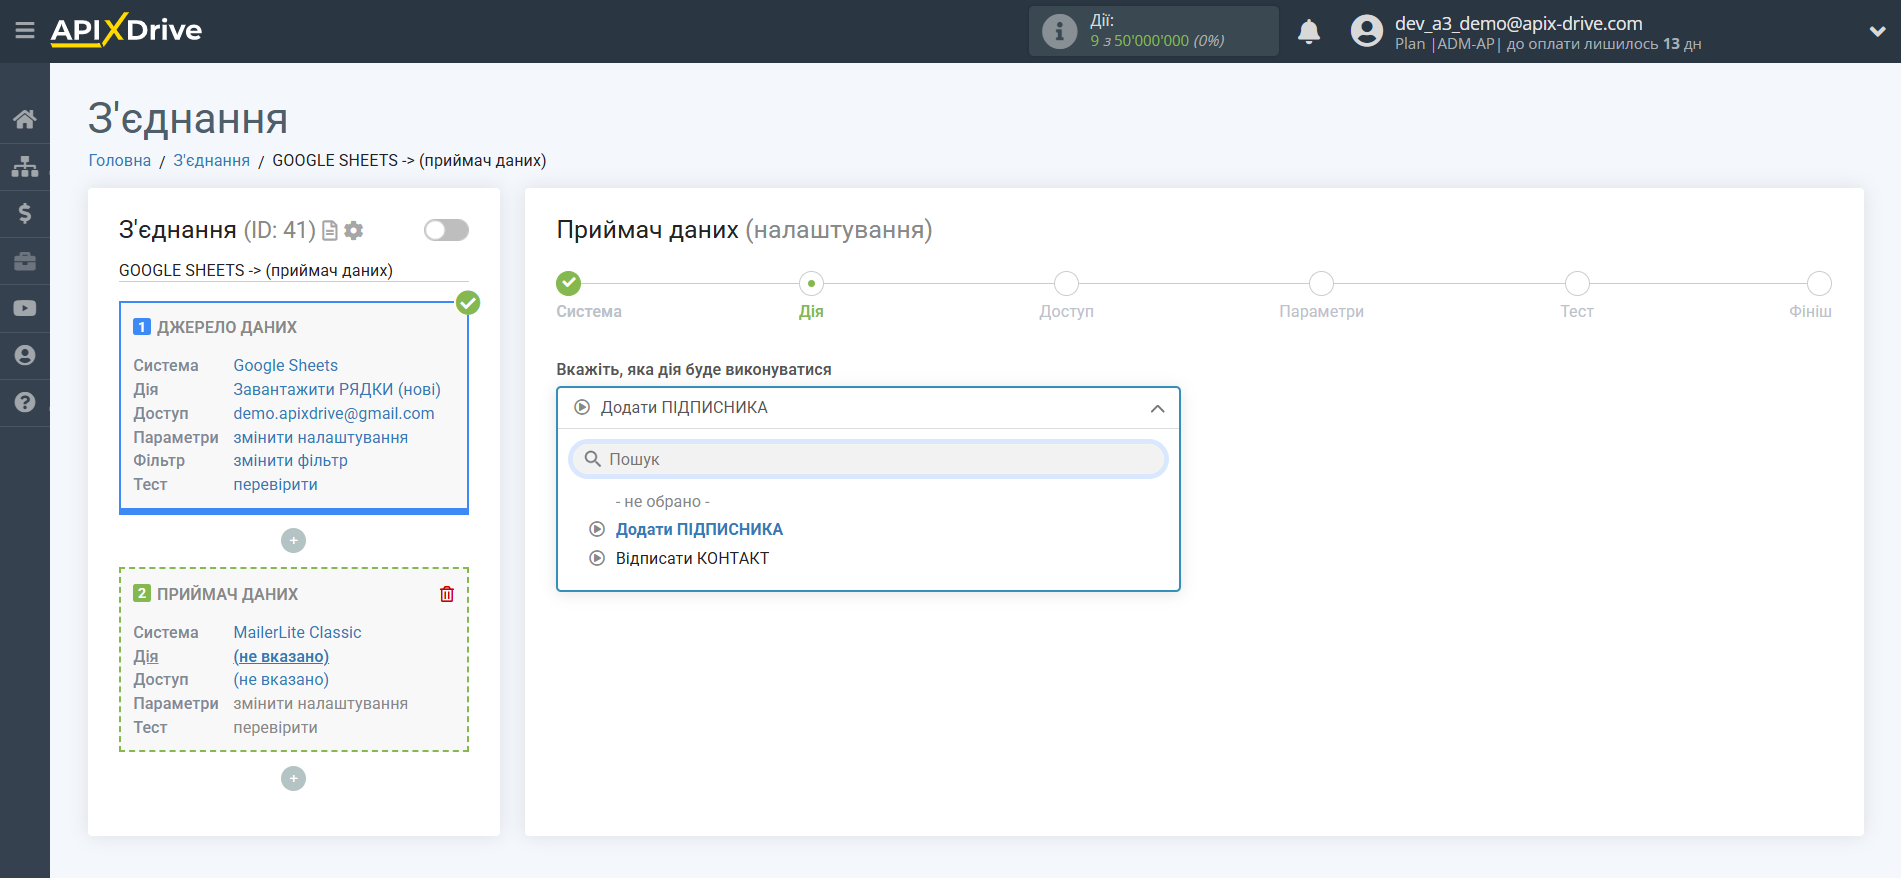Go to the Дія wizard step
The image size is (1901, 878).
(811, 284)
